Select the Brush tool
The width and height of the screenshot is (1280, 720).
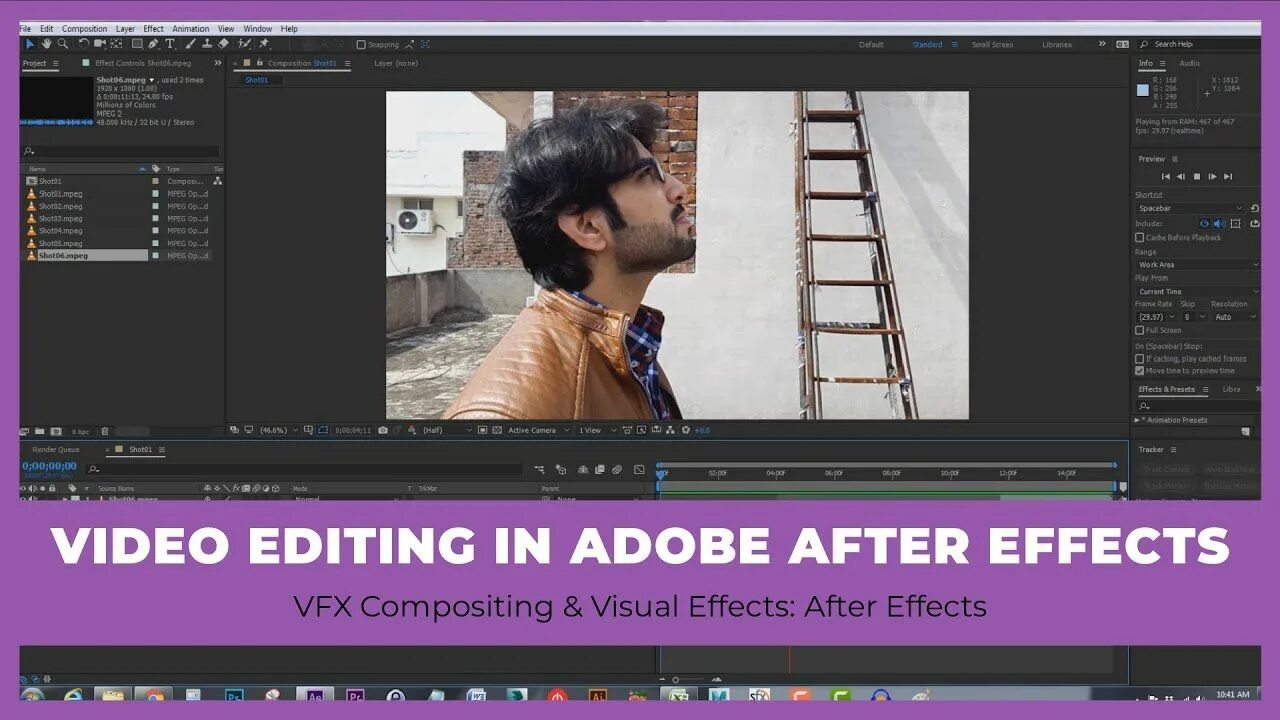[x=190, y=44]
